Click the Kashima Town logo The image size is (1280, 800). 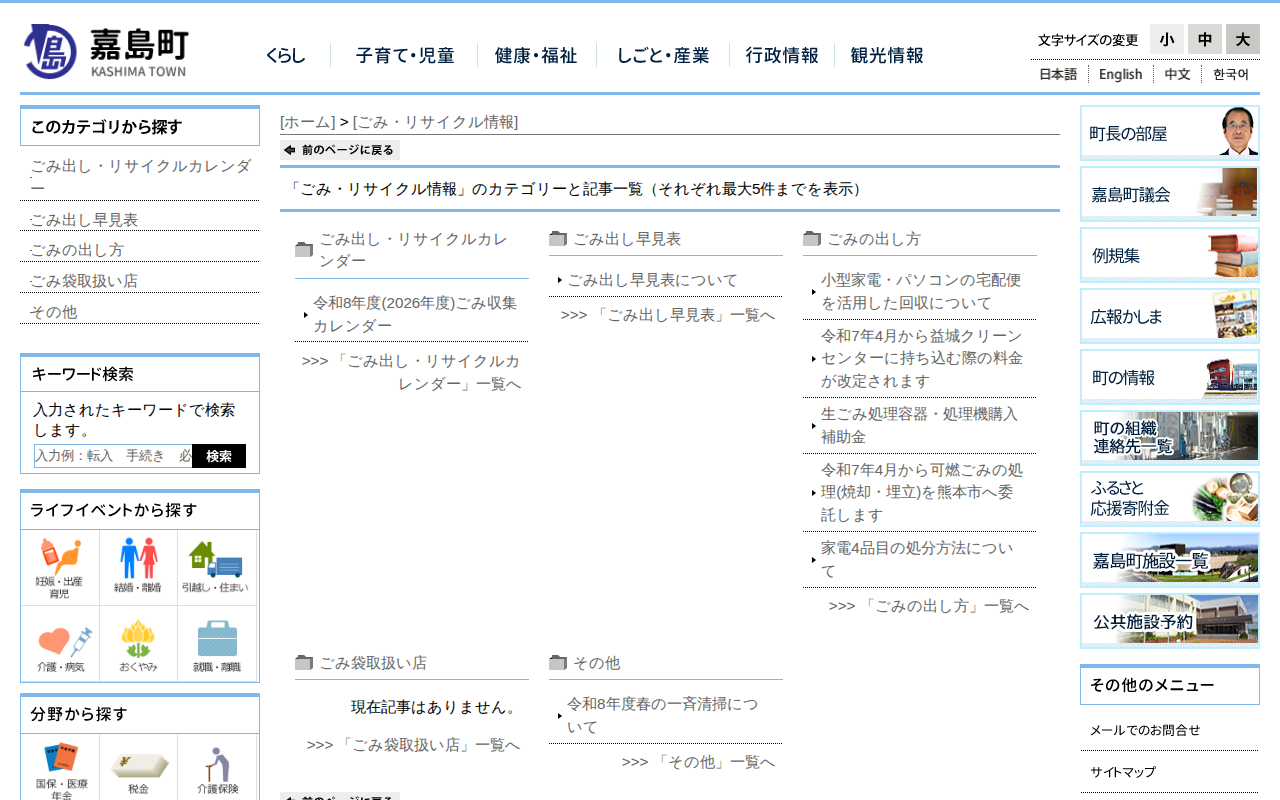[105, 51]
